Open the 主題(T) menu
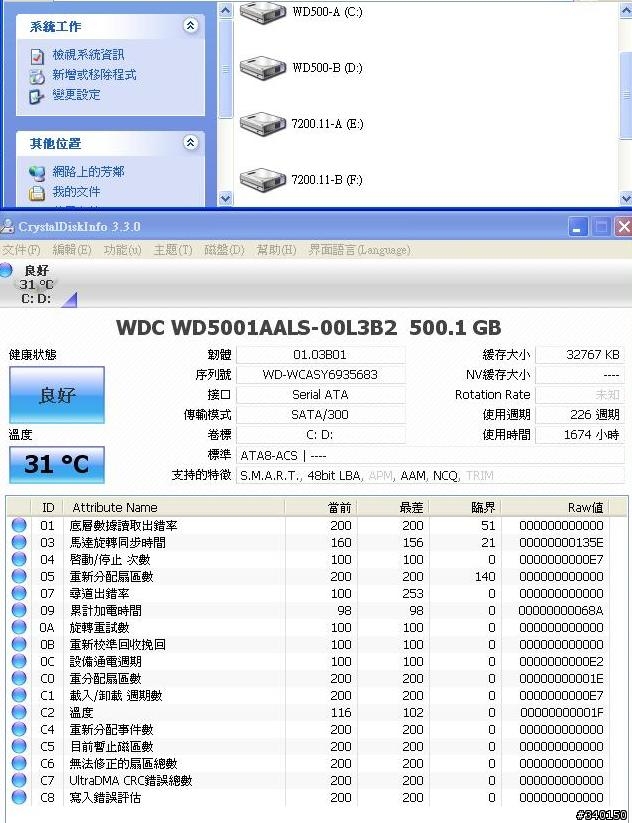 173,250
